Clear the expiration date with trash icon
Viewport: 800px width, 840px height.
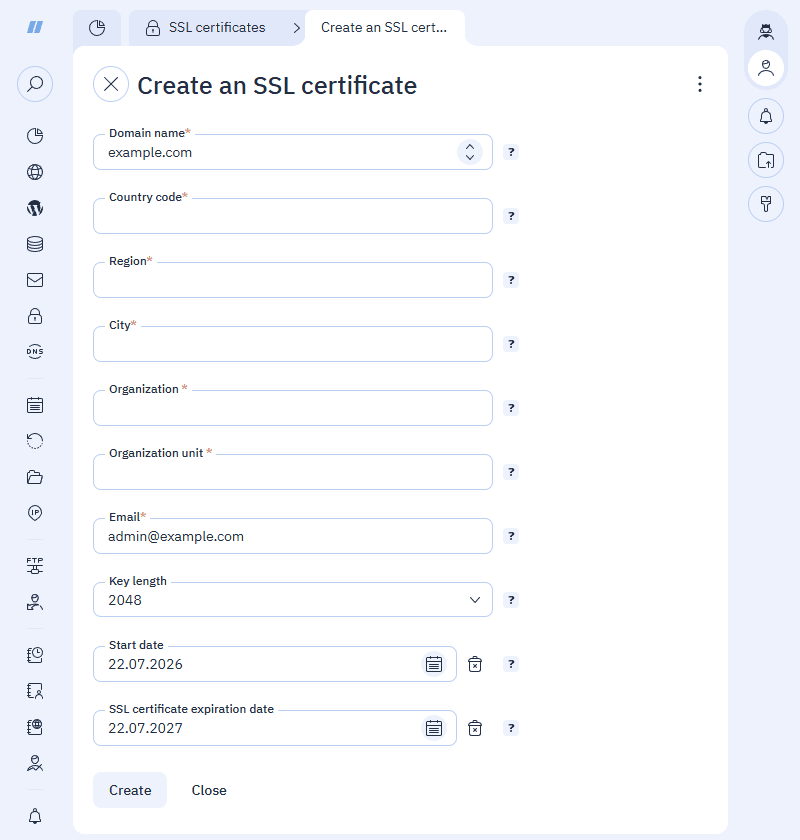475,728
